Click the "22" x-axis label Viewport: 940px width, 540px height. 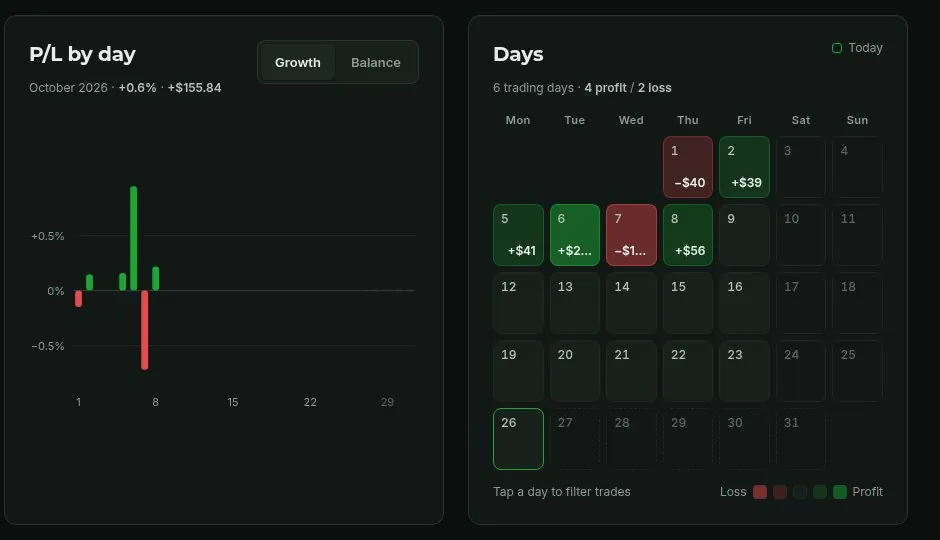coord(310,402)
